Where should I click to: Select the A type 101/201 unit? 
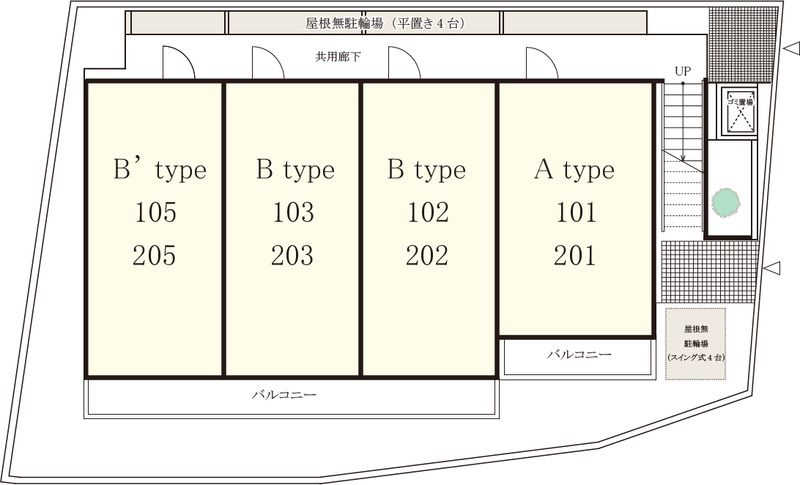pyautogui.click(x=576, y=209)
